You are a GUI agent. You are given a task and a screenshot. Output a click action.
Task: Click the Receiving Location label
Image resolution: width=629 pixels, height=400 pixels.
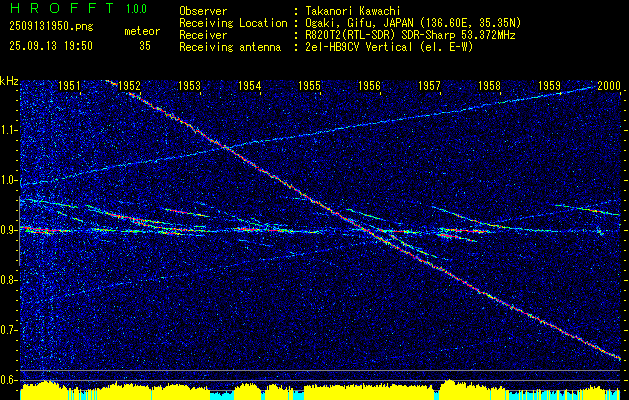233,23
